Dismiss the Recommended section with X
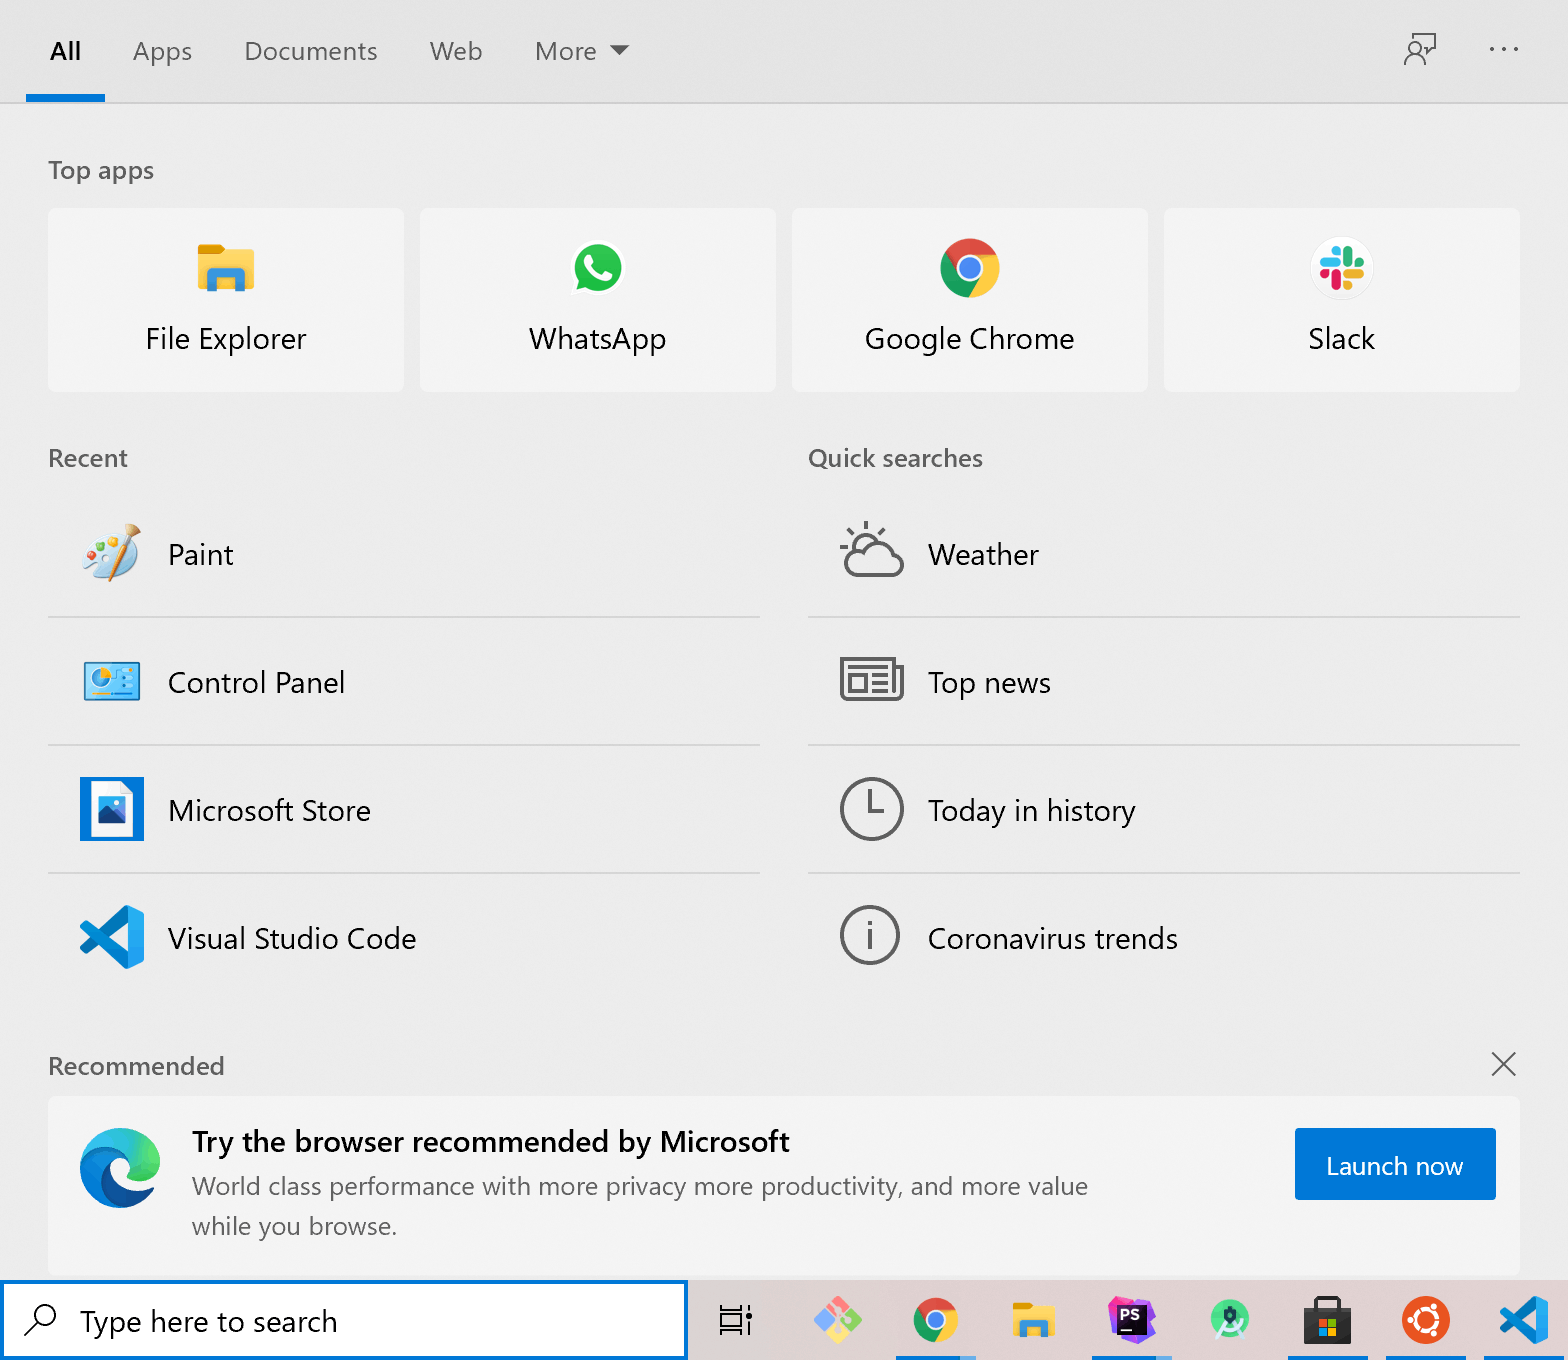Image resolution: width=1568 pixels, height=1360 pixels. pyautogui.click(x=1504, y=1064)
